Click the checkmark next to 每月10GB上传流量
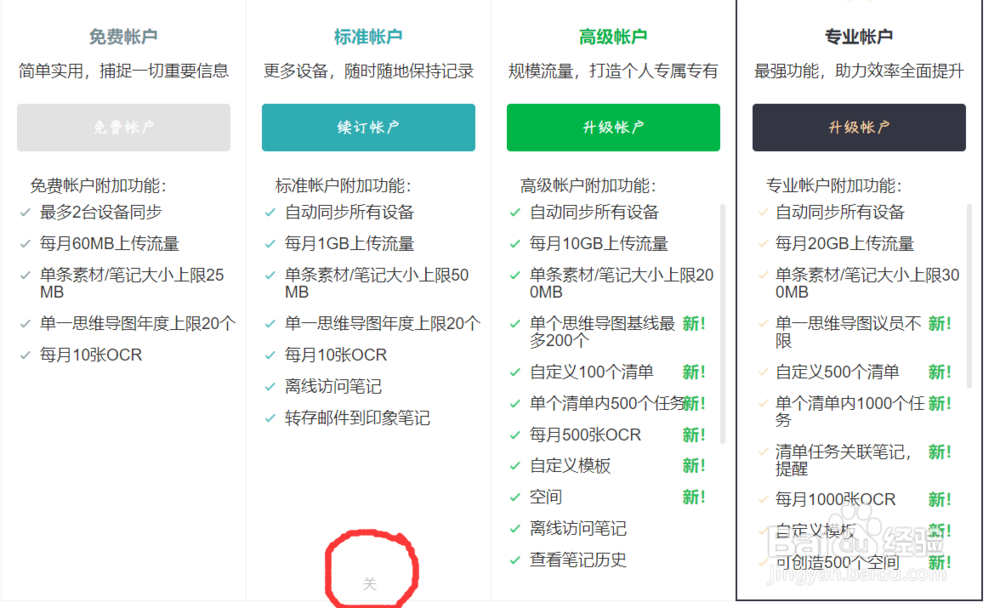Viewport: 1000px width, 608px height. [x=515, y=244]
